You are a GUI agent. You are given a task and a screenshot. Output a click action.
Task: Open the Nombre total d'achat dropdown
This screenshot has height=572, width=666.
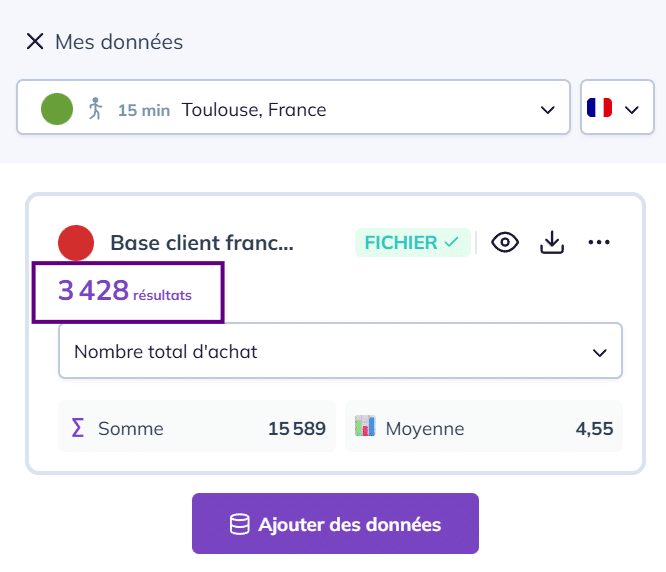click(340, 351)
